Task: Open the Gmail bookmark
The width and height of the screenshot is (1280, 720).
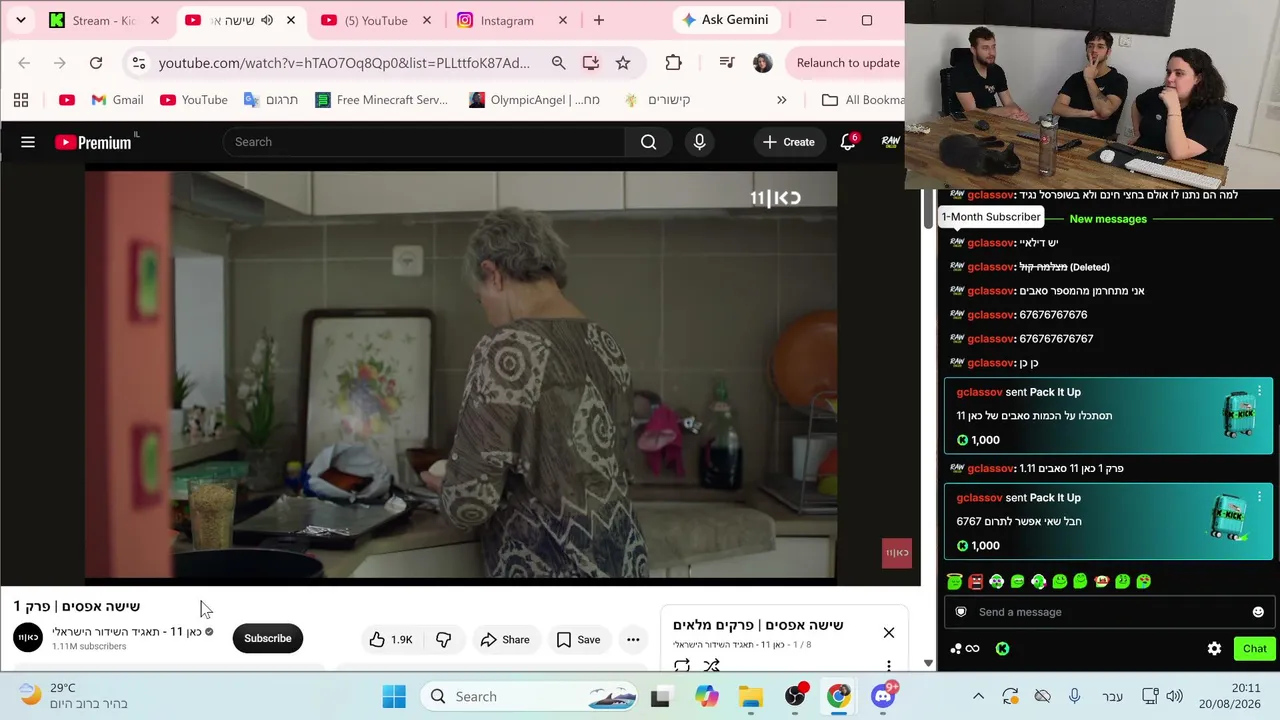Action: (x=117, y=100)
